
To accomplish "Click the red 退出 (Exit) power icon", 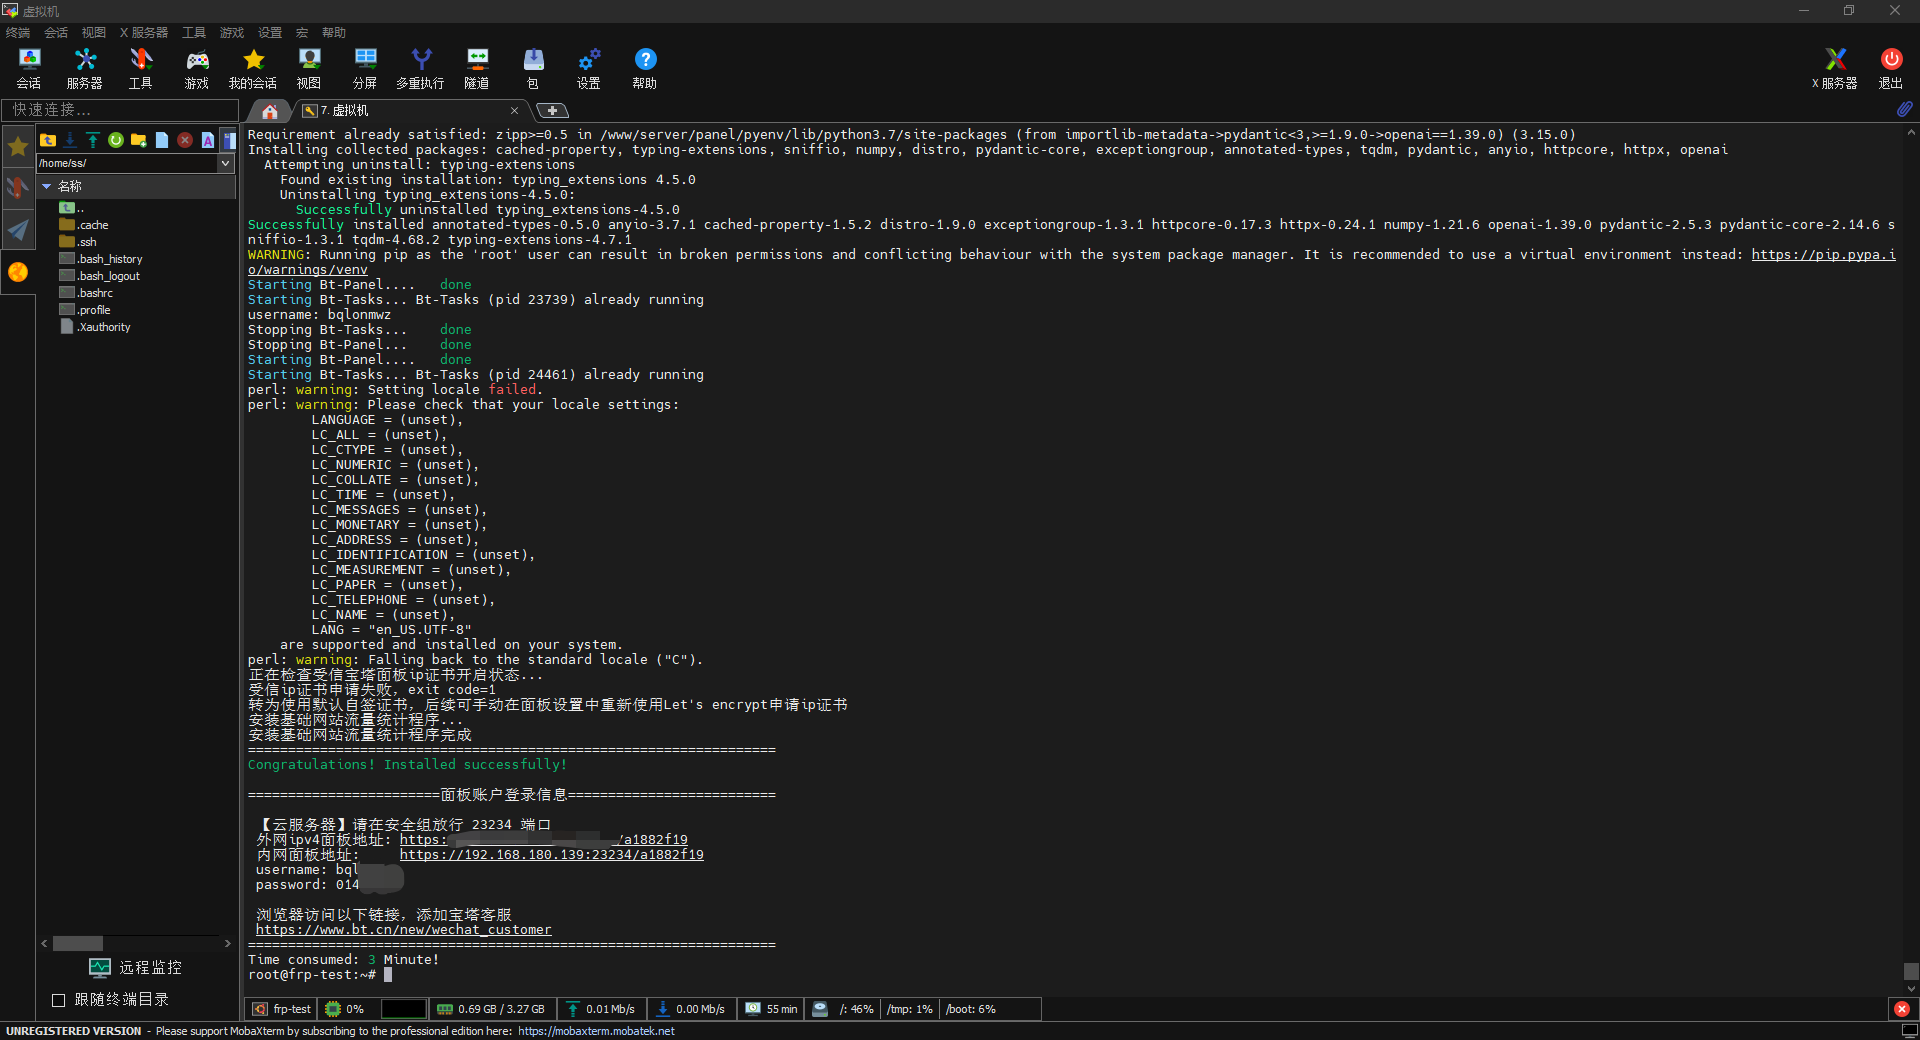I will pyautogui.click(x=1891, y=69).
